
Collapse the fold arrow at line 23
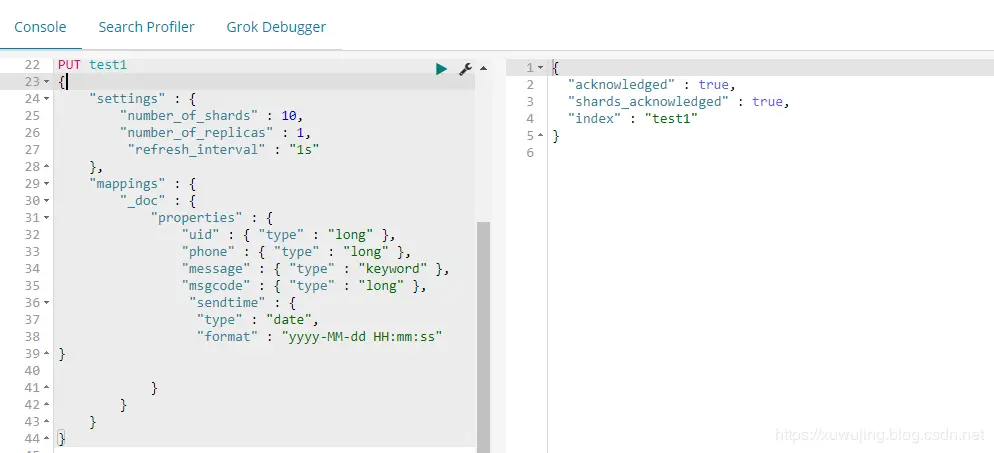click(47, 82)
